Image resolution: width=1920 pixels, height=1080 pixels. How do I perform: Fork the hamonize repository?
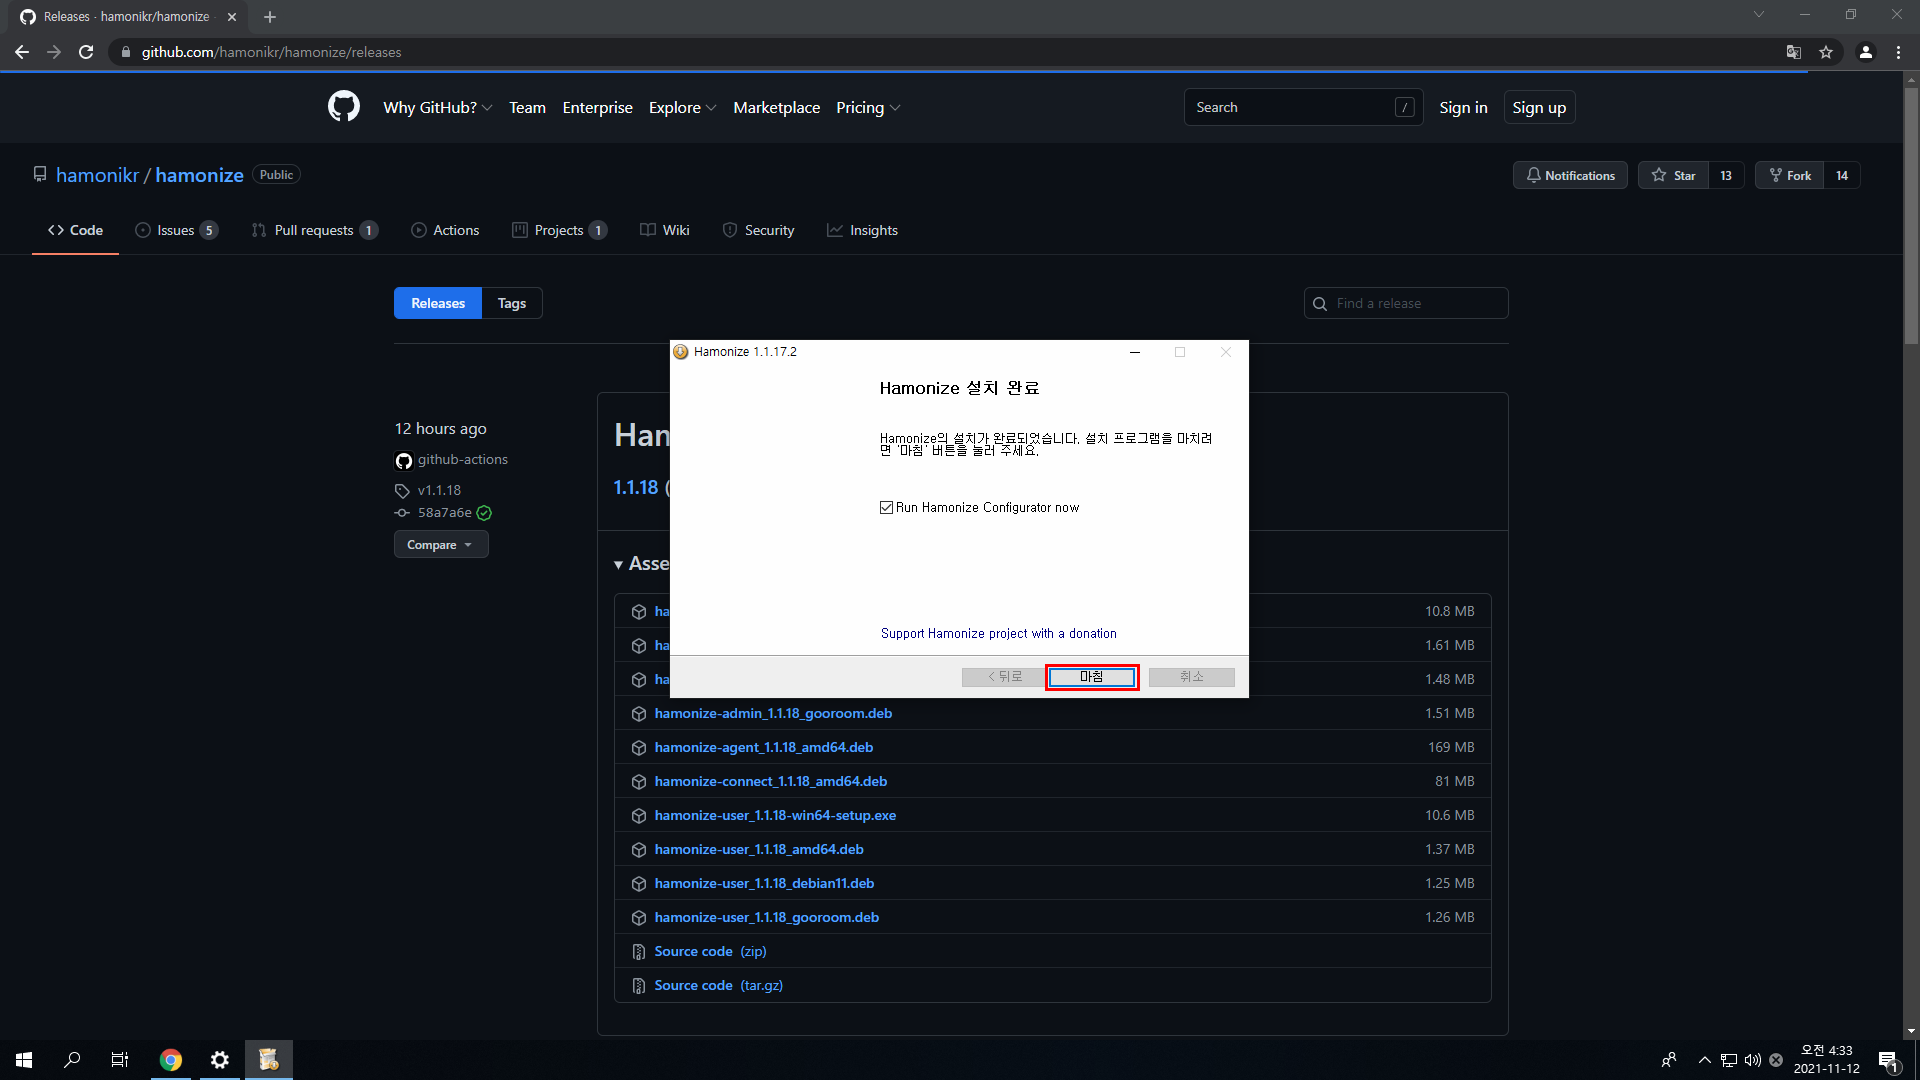[1789, 175]
